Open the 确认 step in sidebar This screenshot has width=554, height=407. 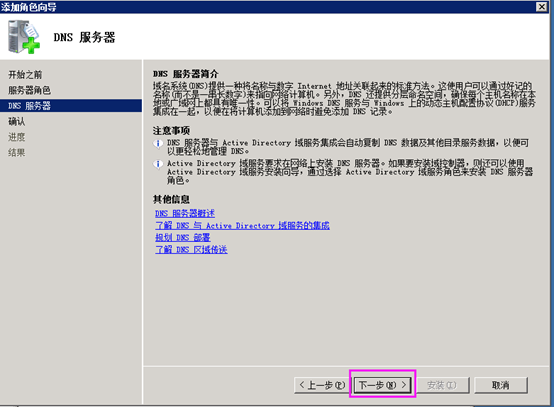click(17, 121)
